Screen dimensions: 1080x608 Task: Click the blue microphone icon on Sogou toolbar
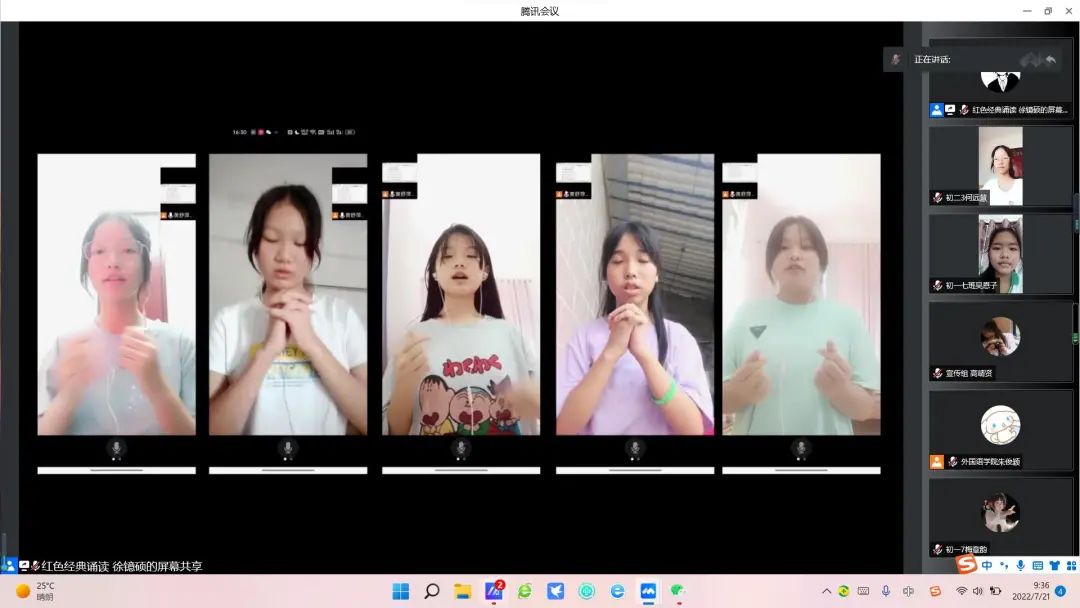(x=1020, y=566)
